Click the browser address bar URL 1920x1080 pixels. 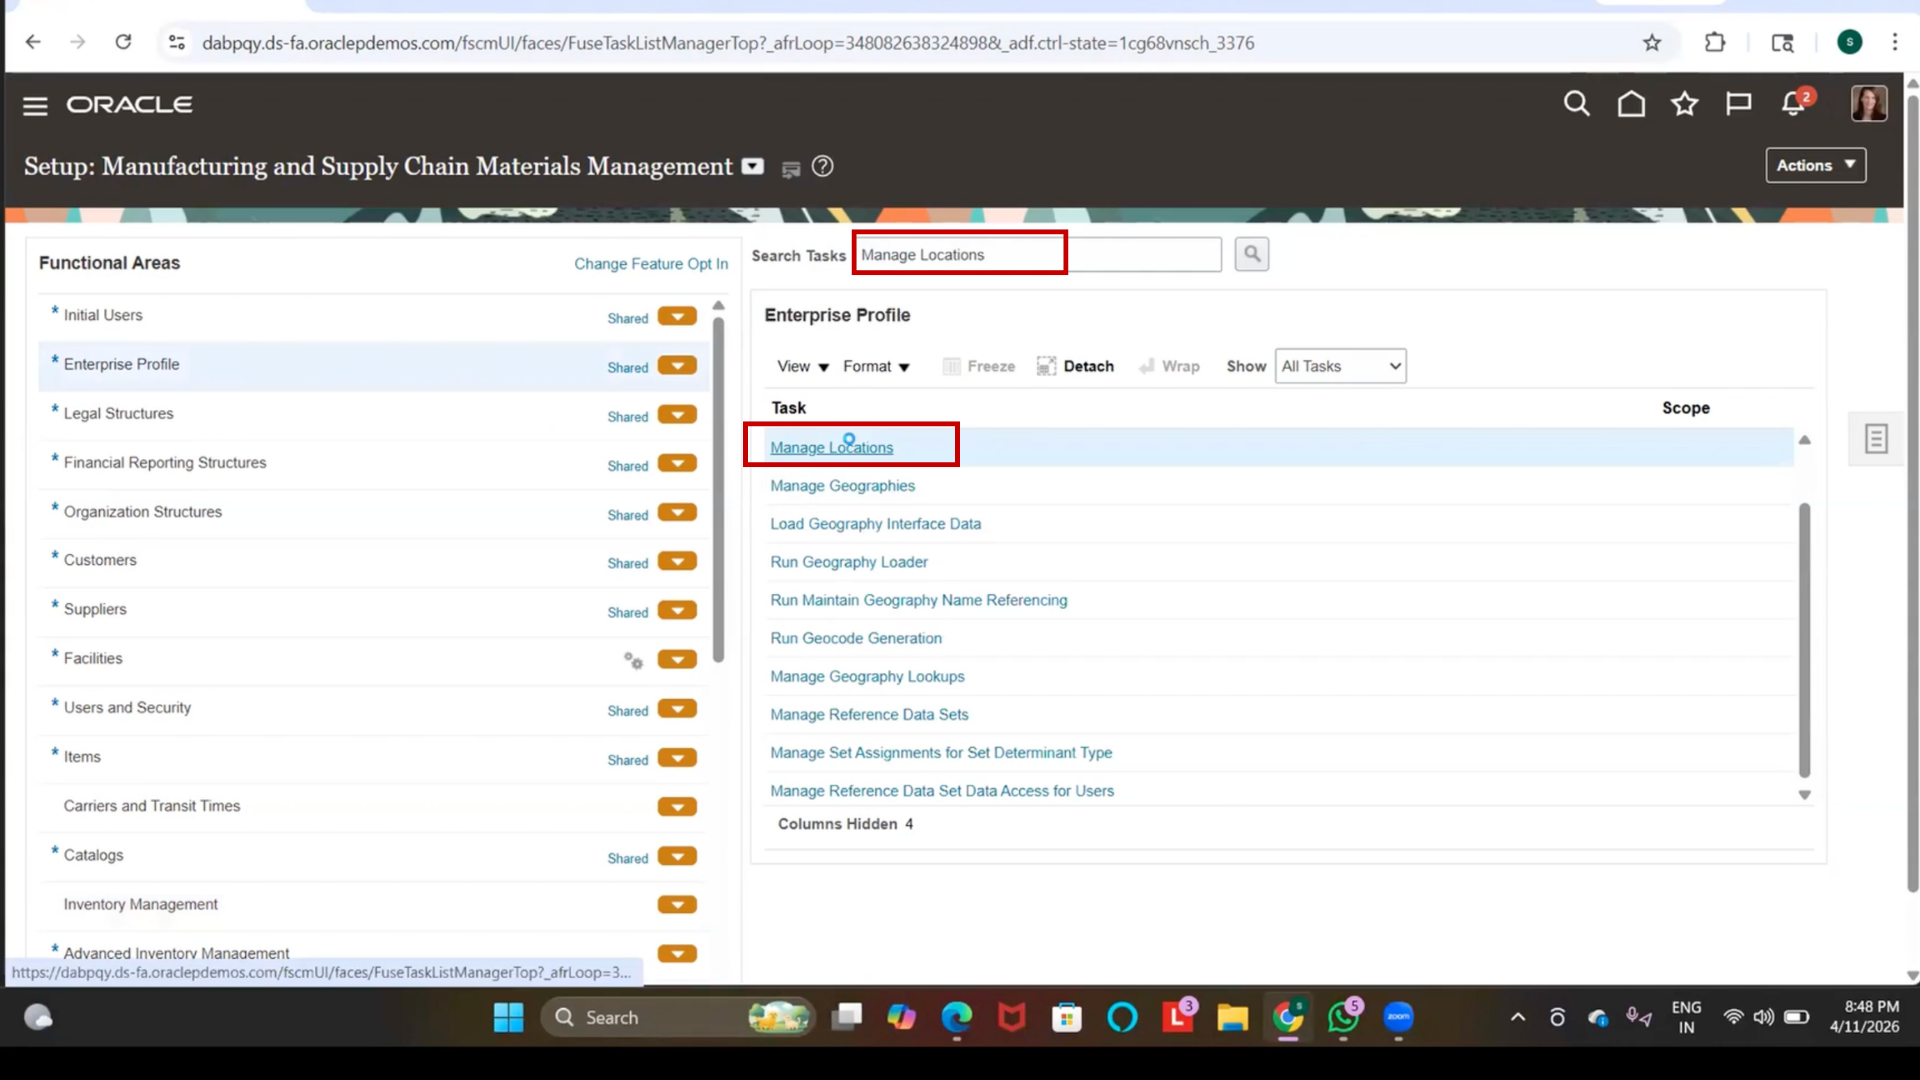tap(728, 43)
